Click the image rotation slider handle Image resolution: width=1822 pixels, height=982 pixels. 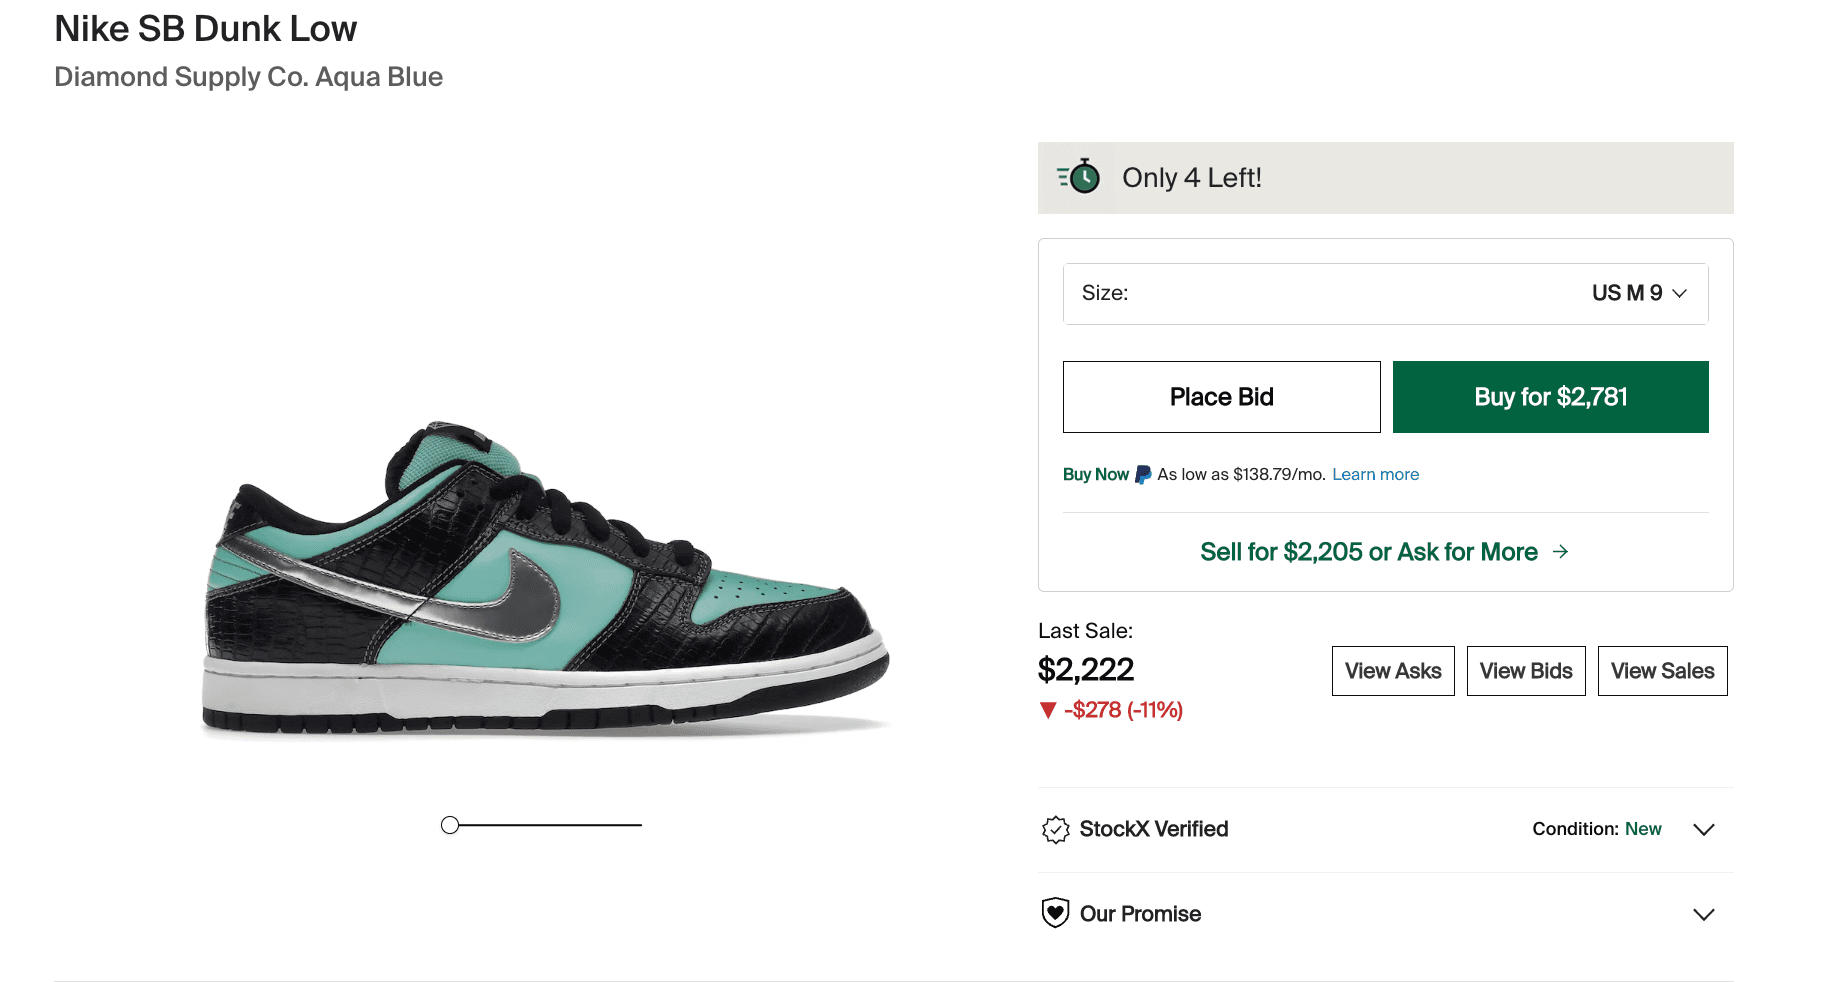click(450, 825)
